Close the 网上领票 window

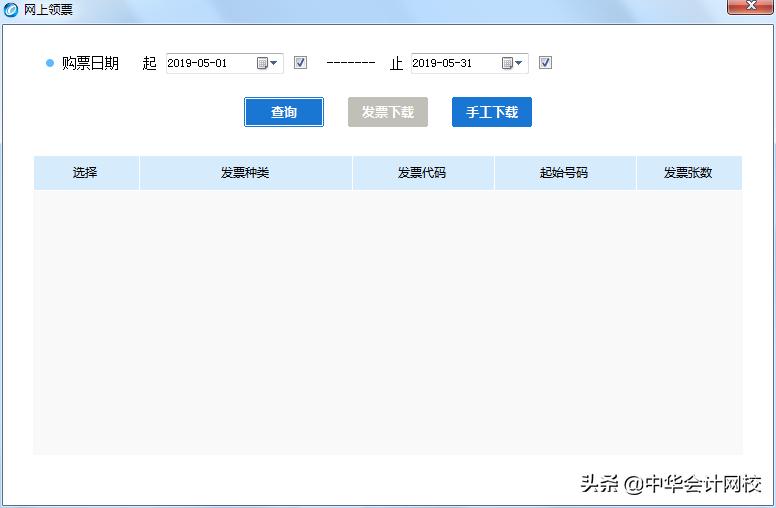tap(749, 6)
